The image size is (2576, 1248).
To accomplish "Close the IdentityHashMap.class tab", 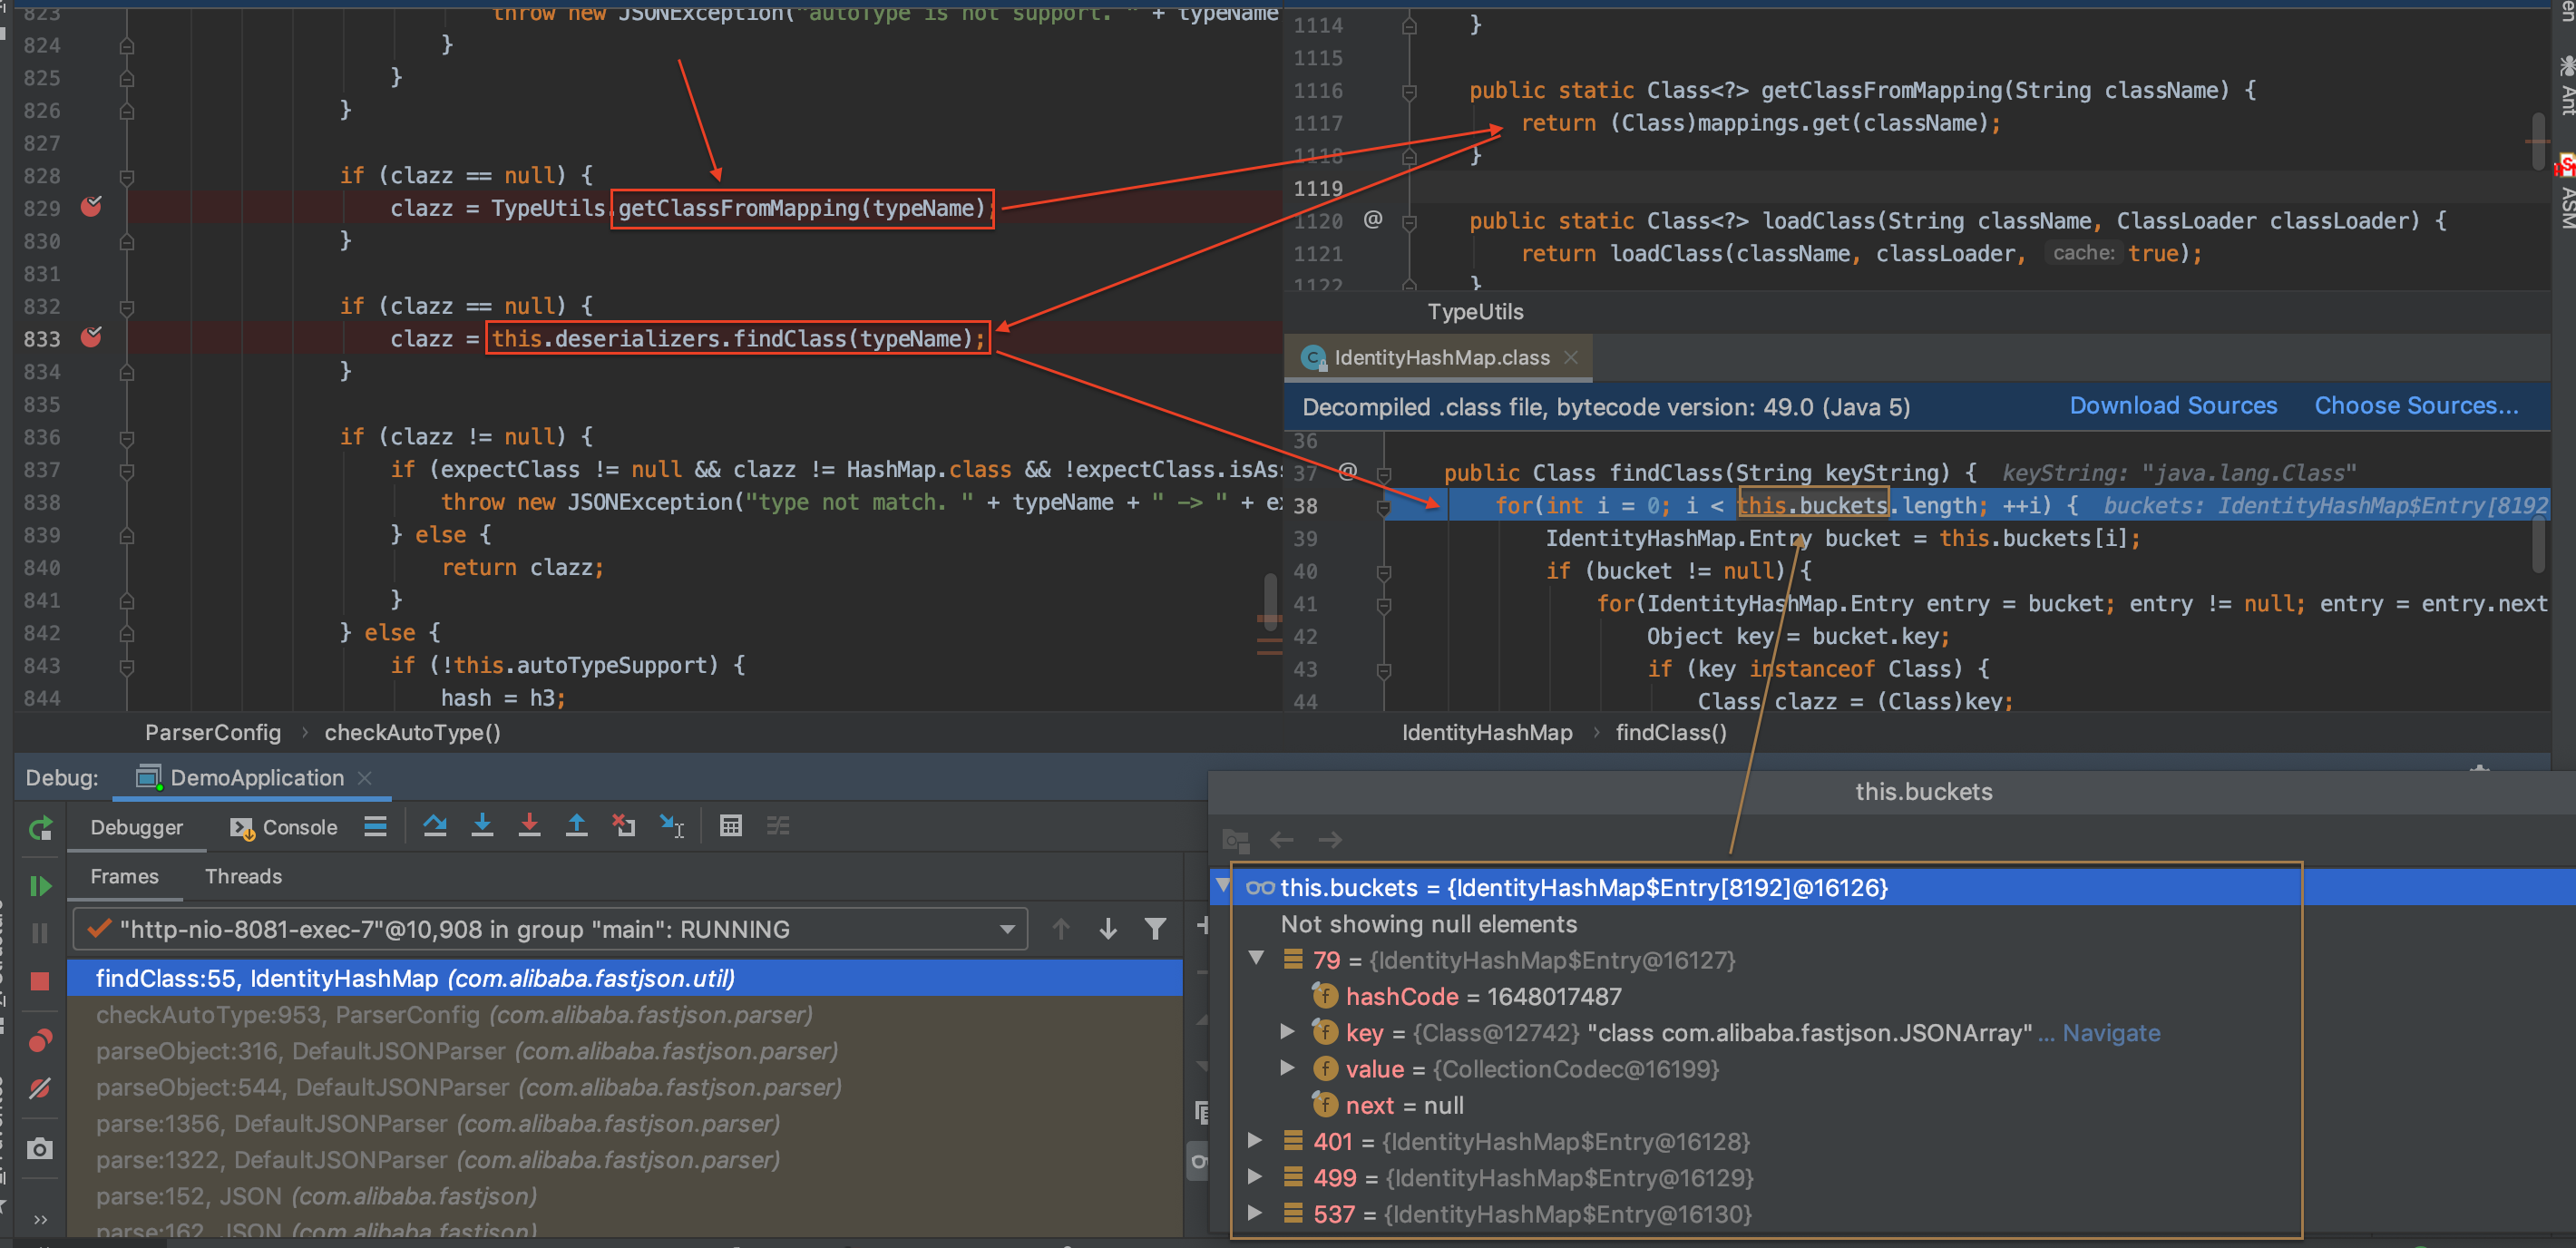I will pyautogui.click(x=1571, y=358).
